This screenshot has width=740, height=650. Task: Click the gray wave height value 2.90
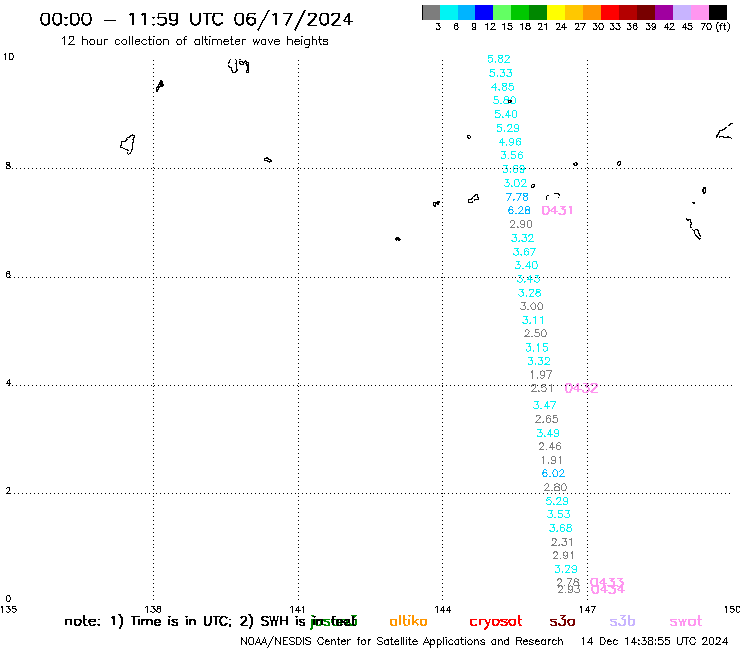[x=521, y=224]
